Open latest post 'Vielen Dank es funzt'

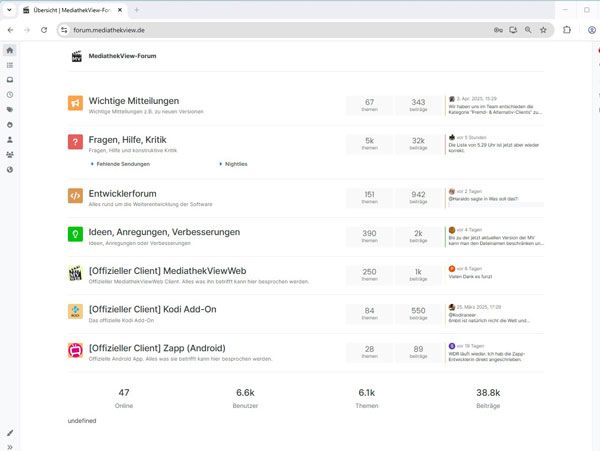470,276
